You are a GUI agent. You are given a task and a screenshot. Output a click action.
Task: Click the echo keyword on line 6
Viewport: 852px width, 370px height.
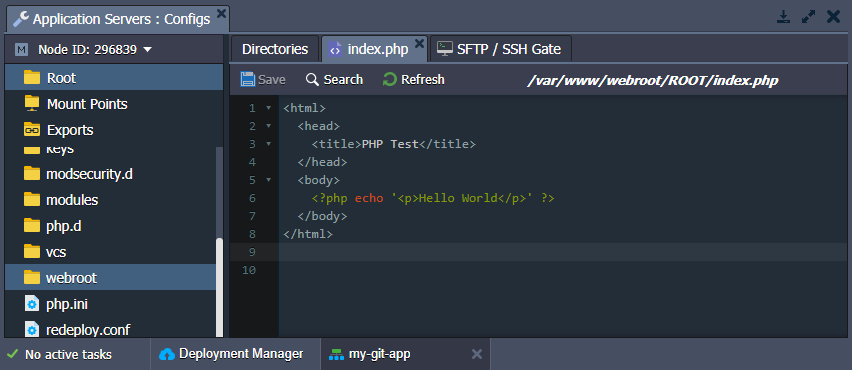(x=369, y=198)
